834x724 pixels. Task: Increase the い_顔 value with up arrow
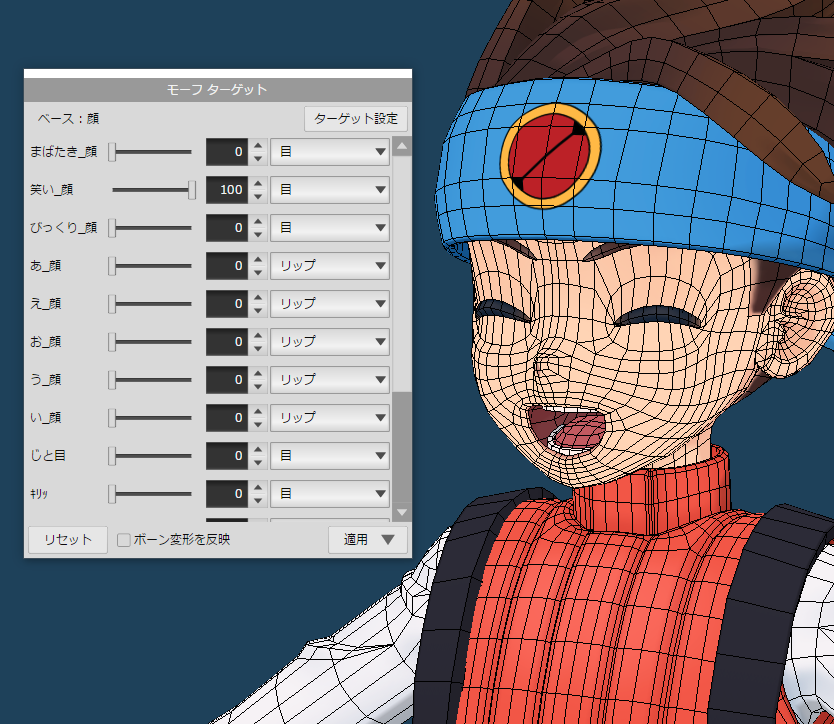(258, 411)
